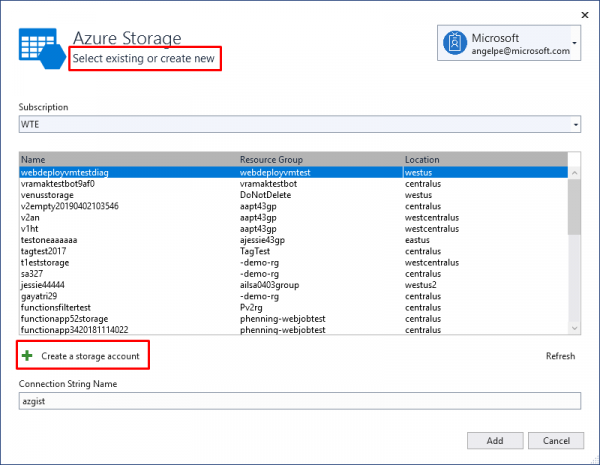Select the vramaktestbot9af0 storage row

pyautogui.click(x=58, y=184)
